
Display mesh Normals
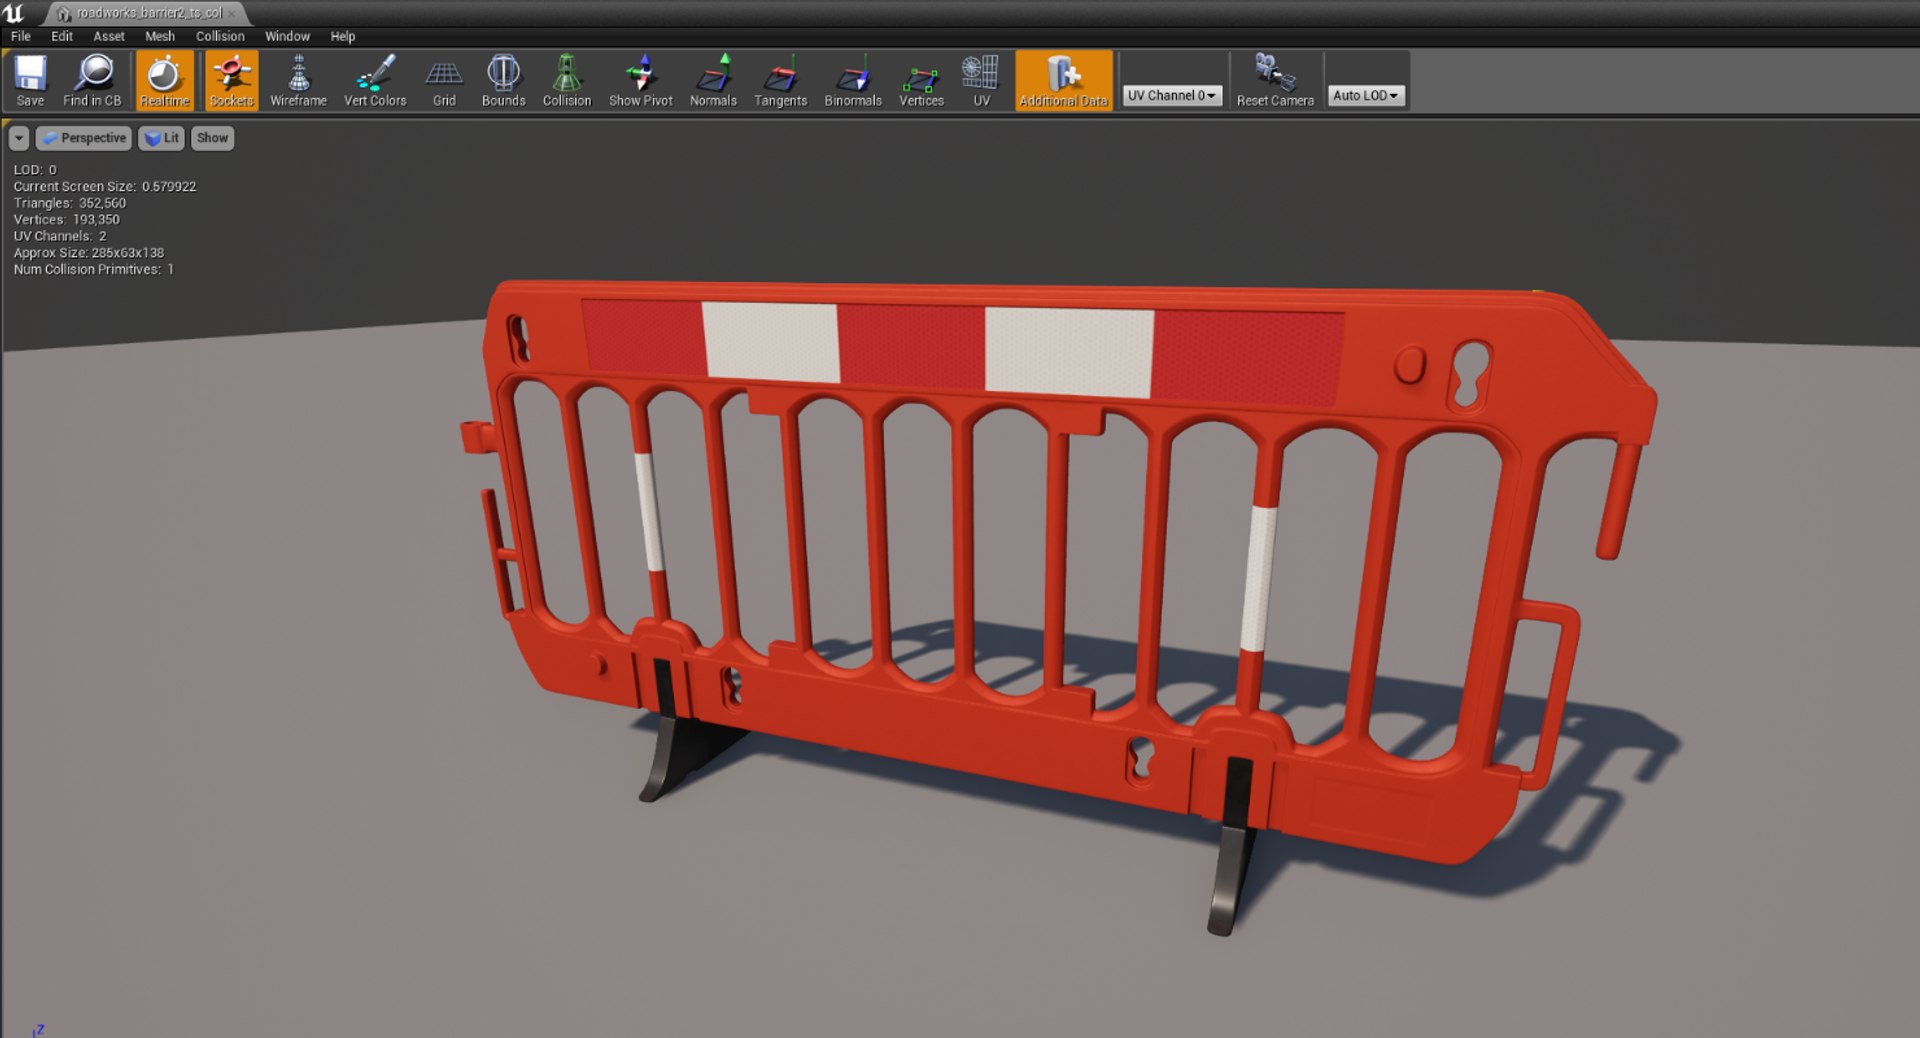(x=713, y=80)
